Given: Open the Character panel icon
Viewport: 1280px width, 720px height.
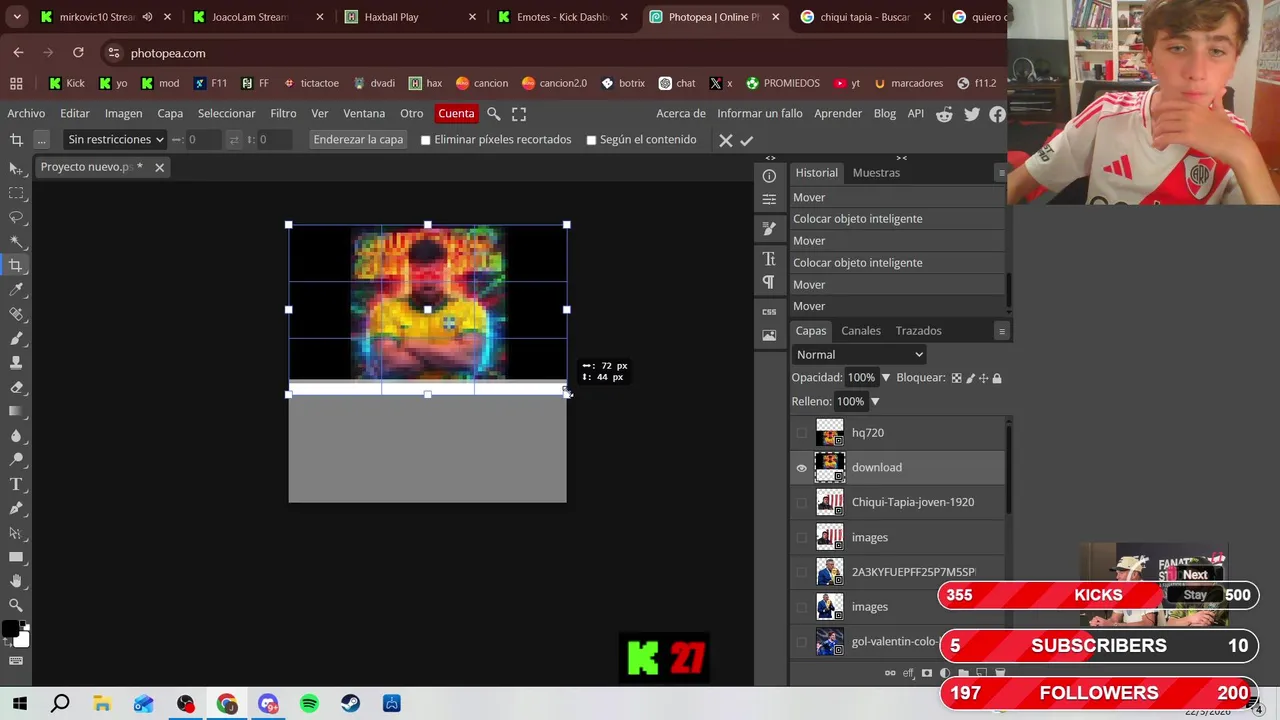Looking at the screenshot, I should pos(769,259).
